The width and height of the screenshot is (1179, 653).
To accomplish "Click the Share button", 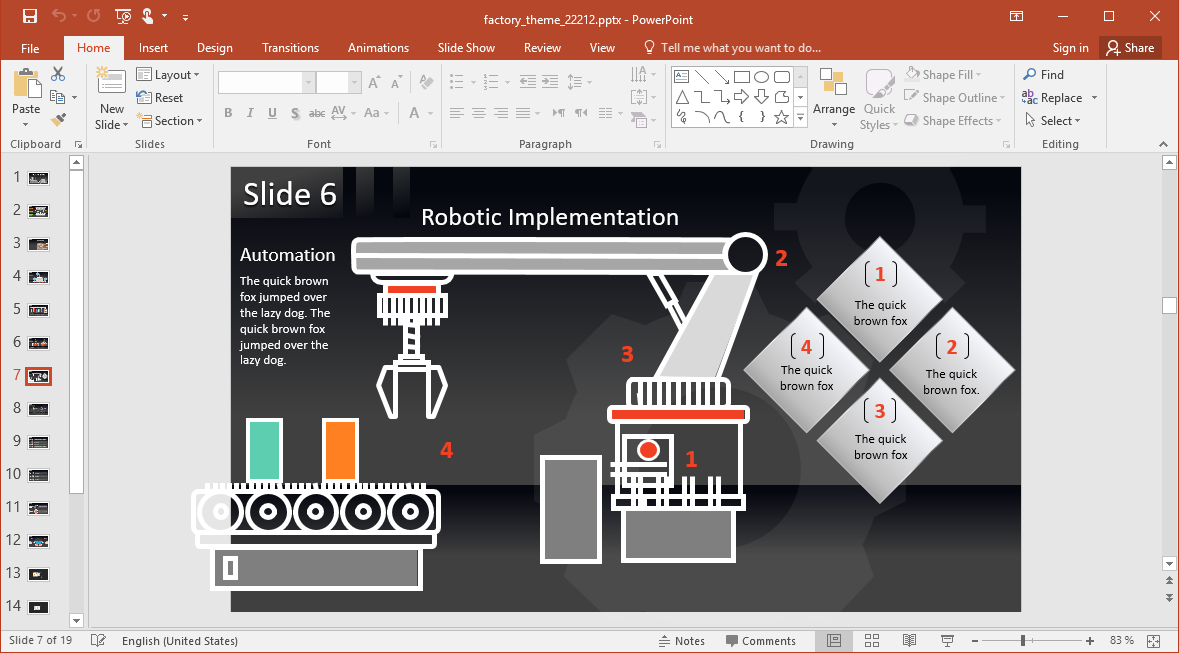I will [1129, 47].
